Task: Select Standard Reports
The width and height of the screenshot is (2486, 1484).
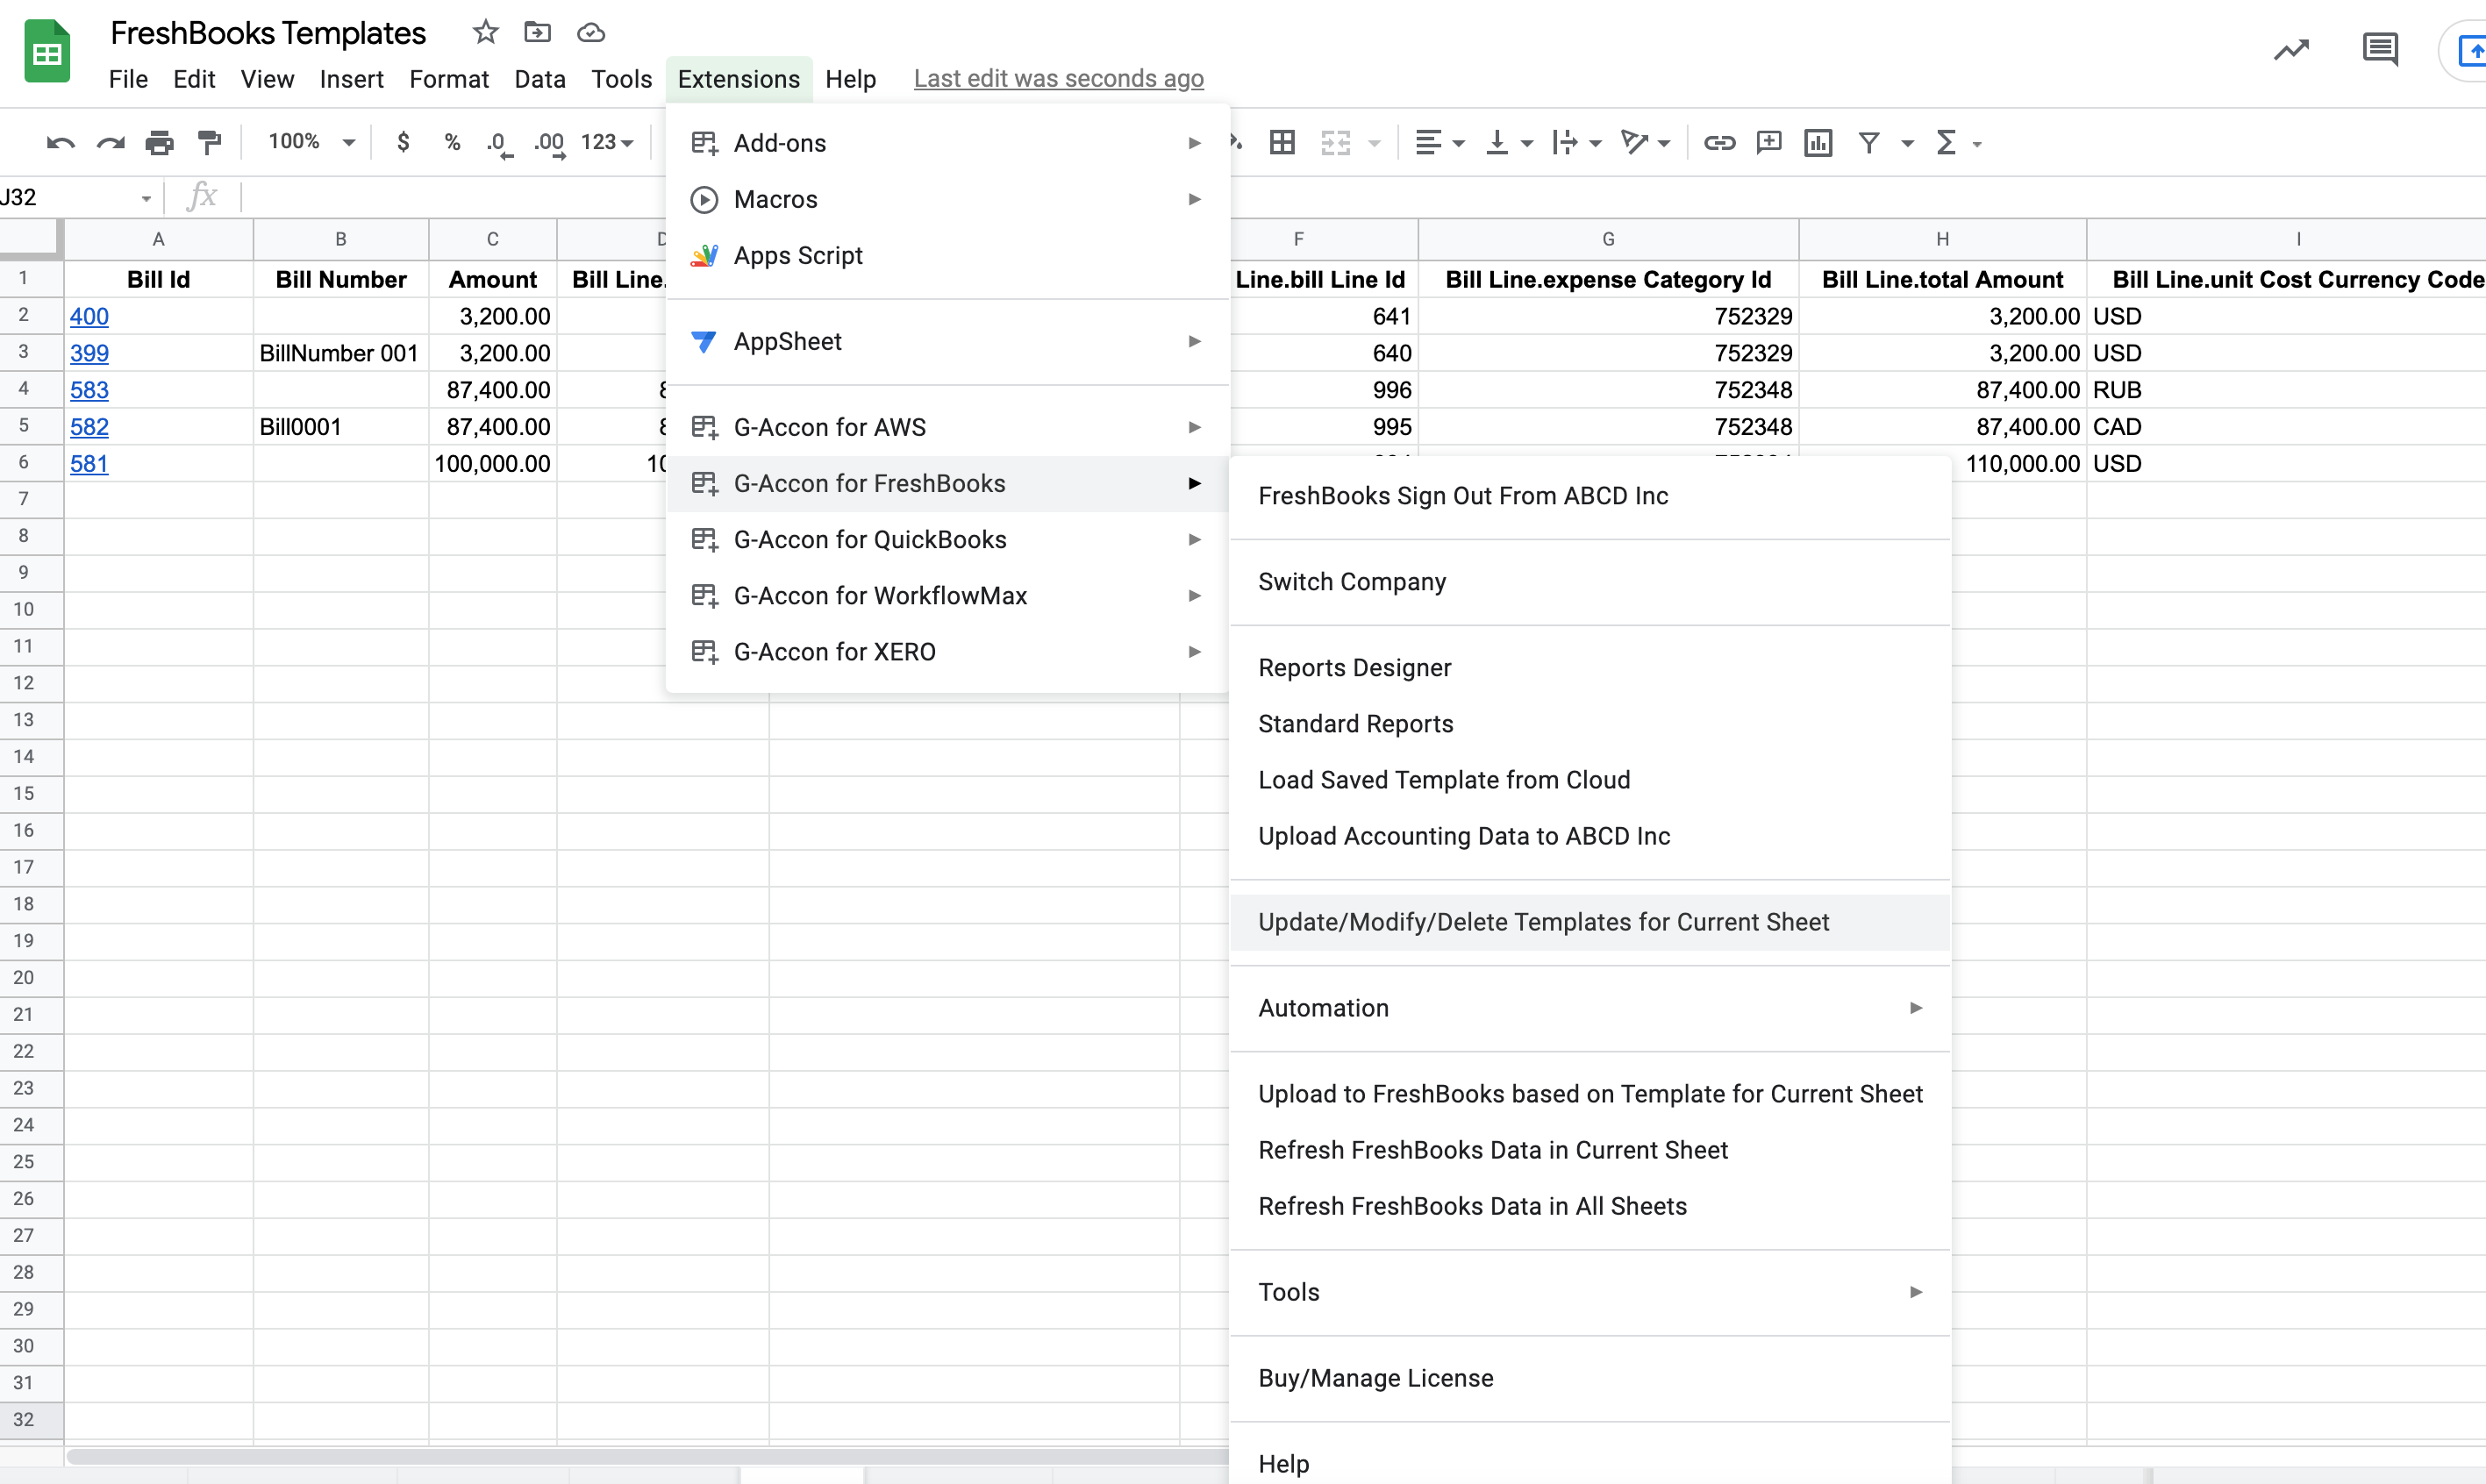Action: (1590, 724)
